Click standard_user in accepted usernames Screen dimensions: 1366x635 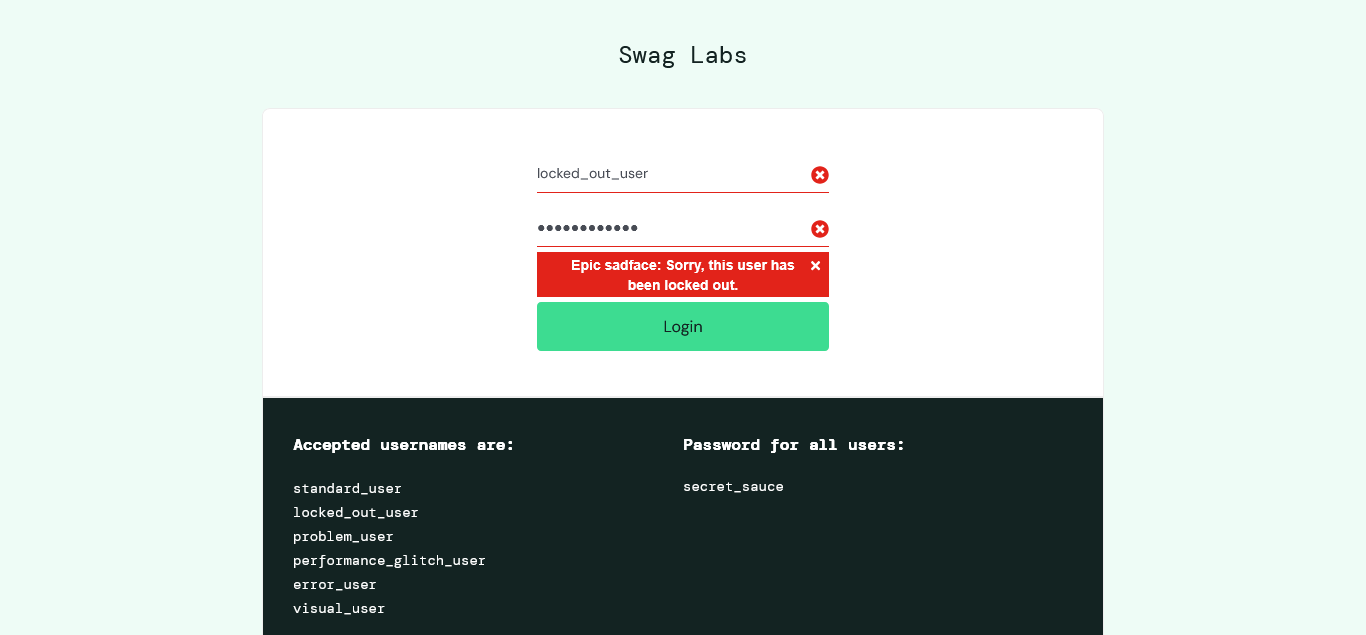click(x=347, y=488)
